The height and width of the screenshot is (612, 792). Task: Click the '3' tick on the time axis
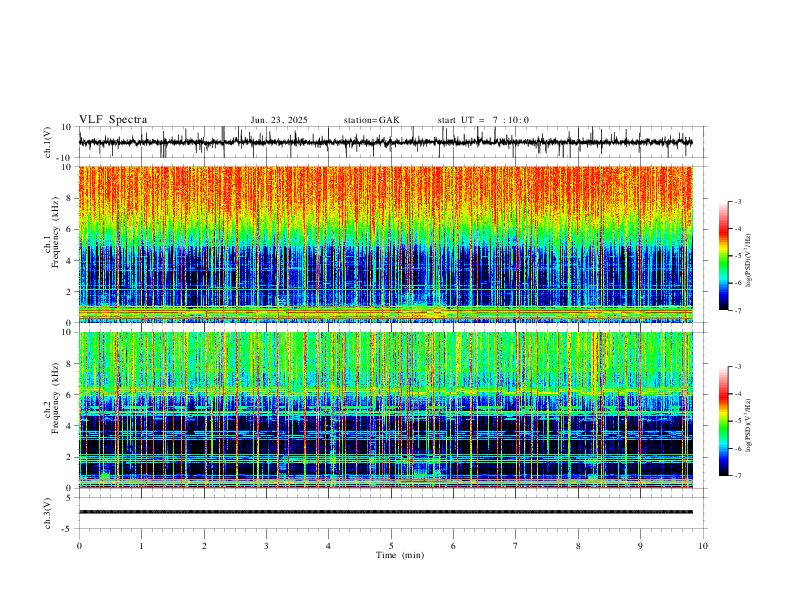266,546
